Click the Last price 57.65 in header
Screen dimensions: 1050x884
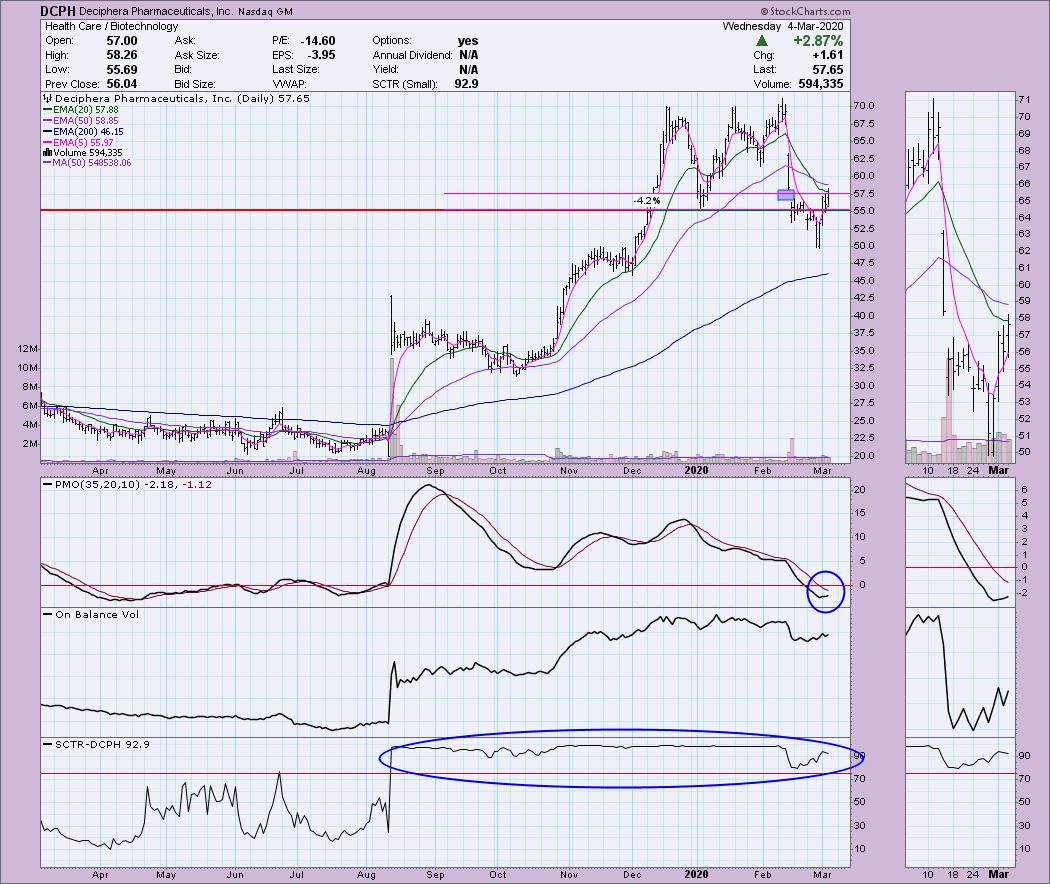[x=827, y=70]
